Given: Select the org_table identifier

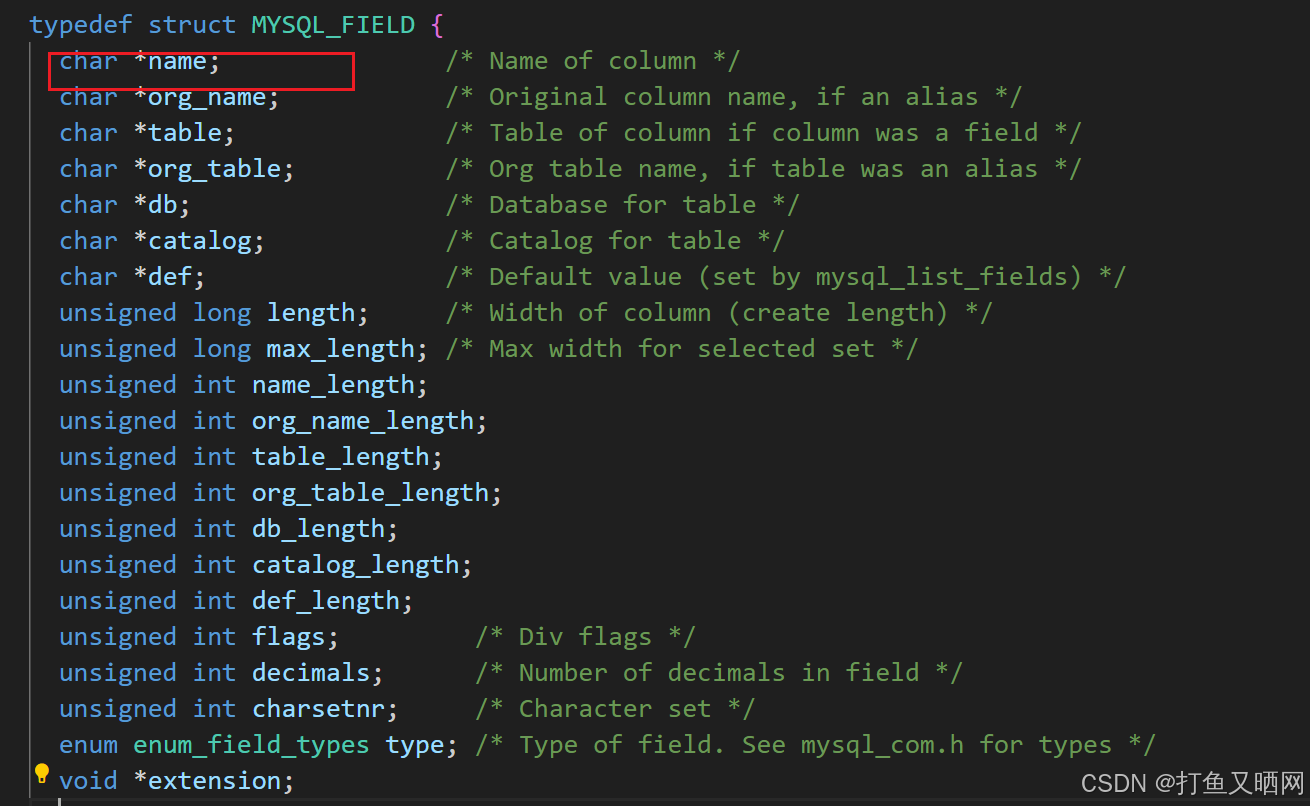Looking at the screenshot, I should (x=214, y=169).
